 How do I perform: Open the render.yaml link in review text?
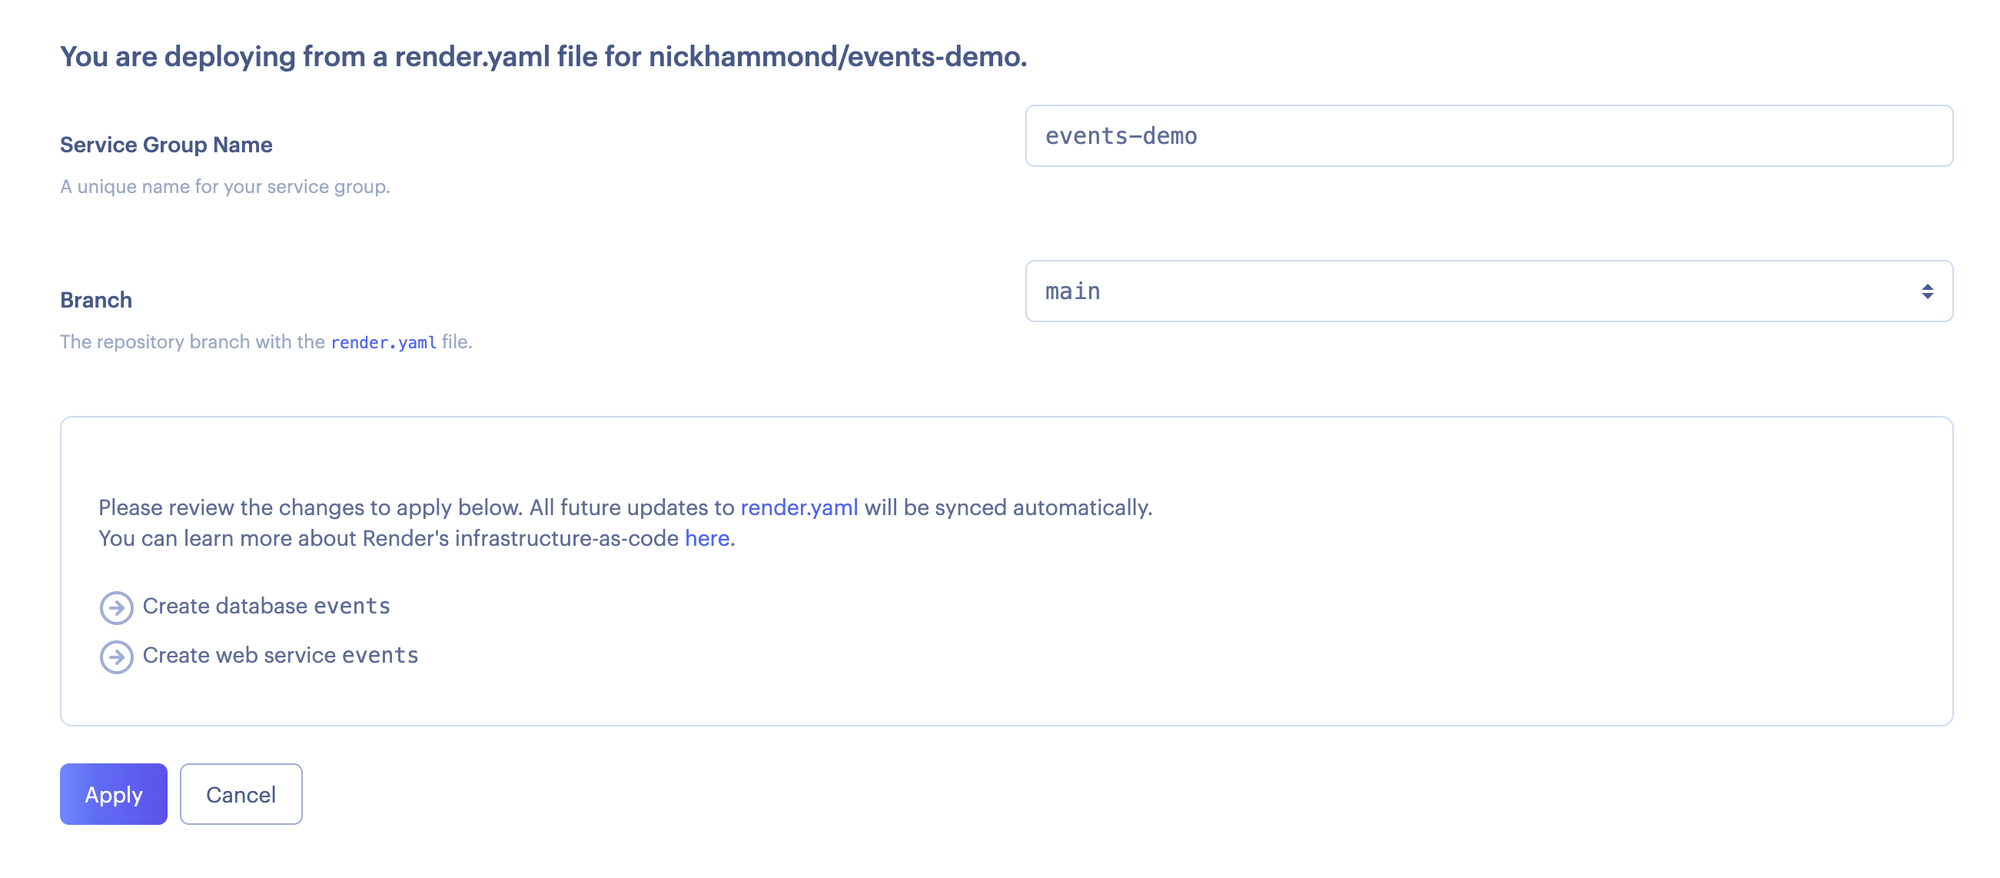tap(799, 507)
